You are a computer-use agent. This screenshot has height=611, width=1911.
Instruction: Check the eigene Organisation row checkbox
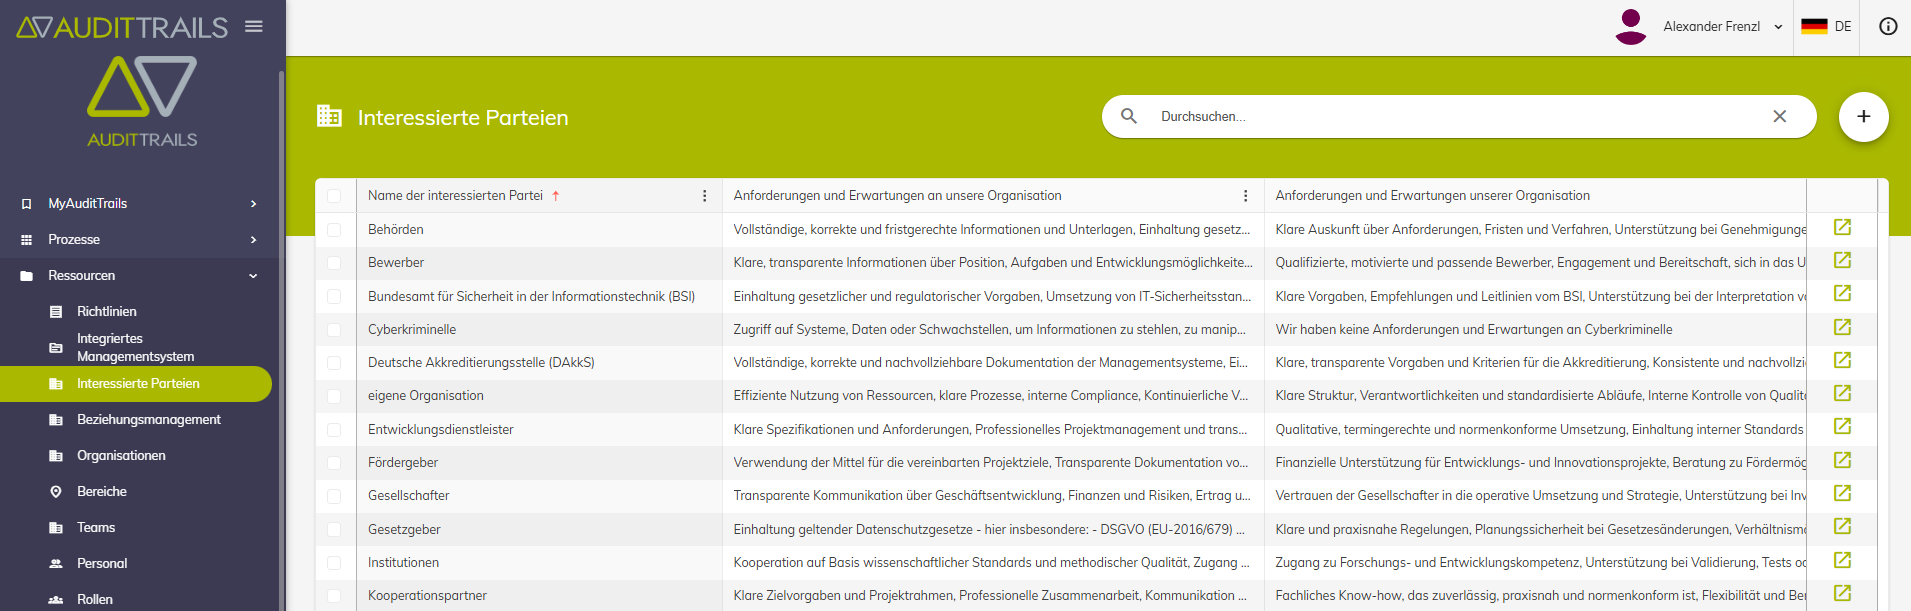[x=334, y=396]
